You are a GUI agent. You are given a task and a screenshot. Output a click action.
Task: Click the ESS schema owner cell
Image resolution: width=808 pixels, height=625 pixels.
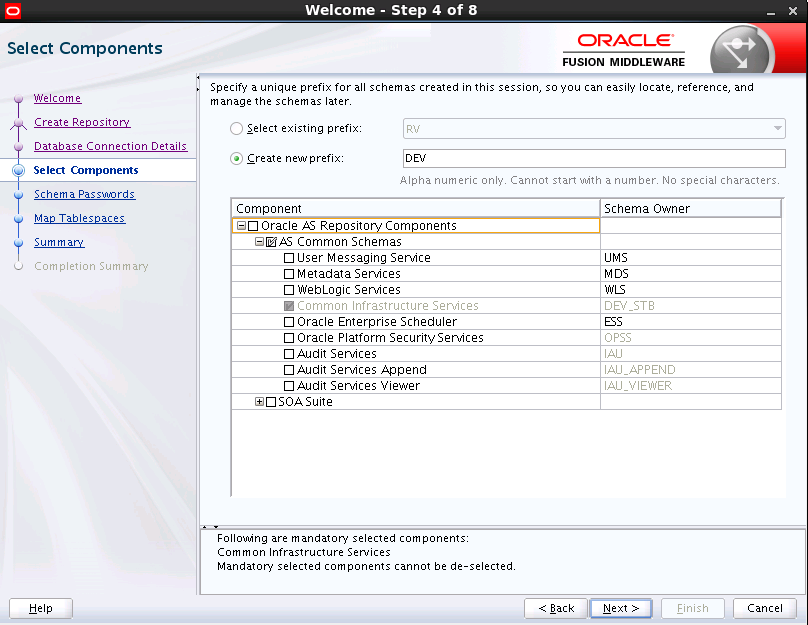coord(691,322)
